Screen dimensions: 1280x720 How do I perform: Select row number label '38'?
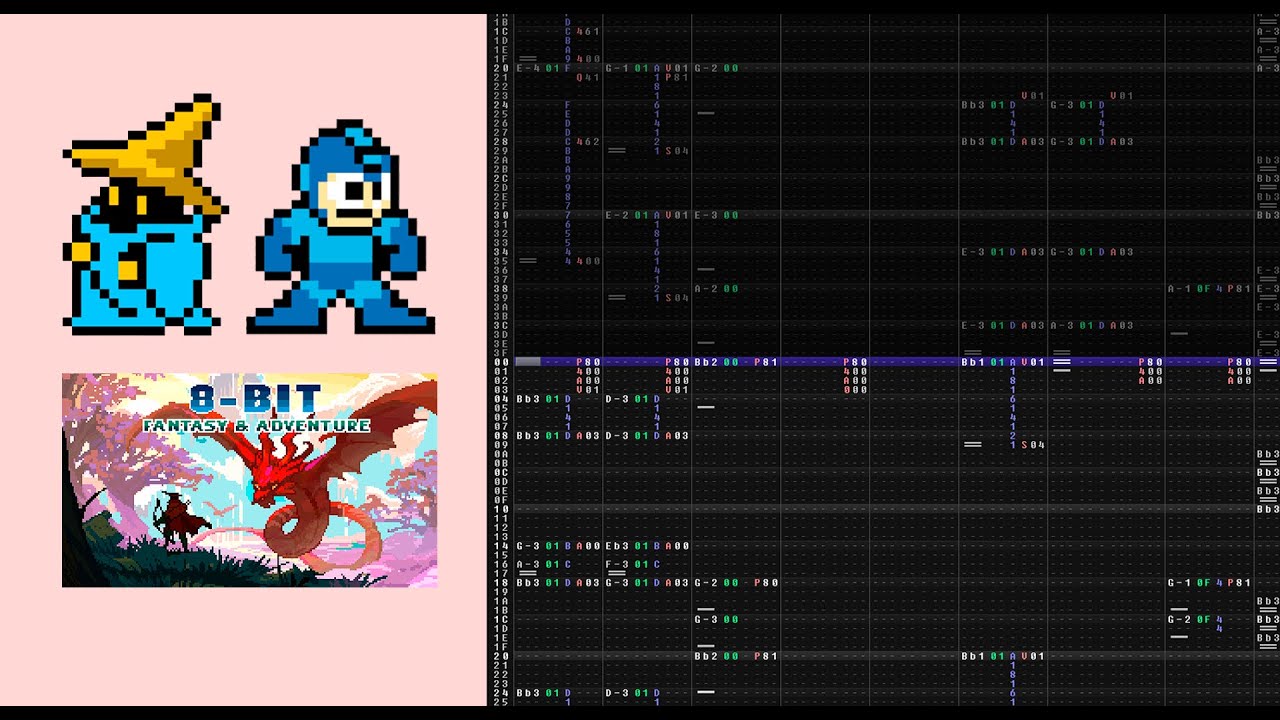[501, 289]
